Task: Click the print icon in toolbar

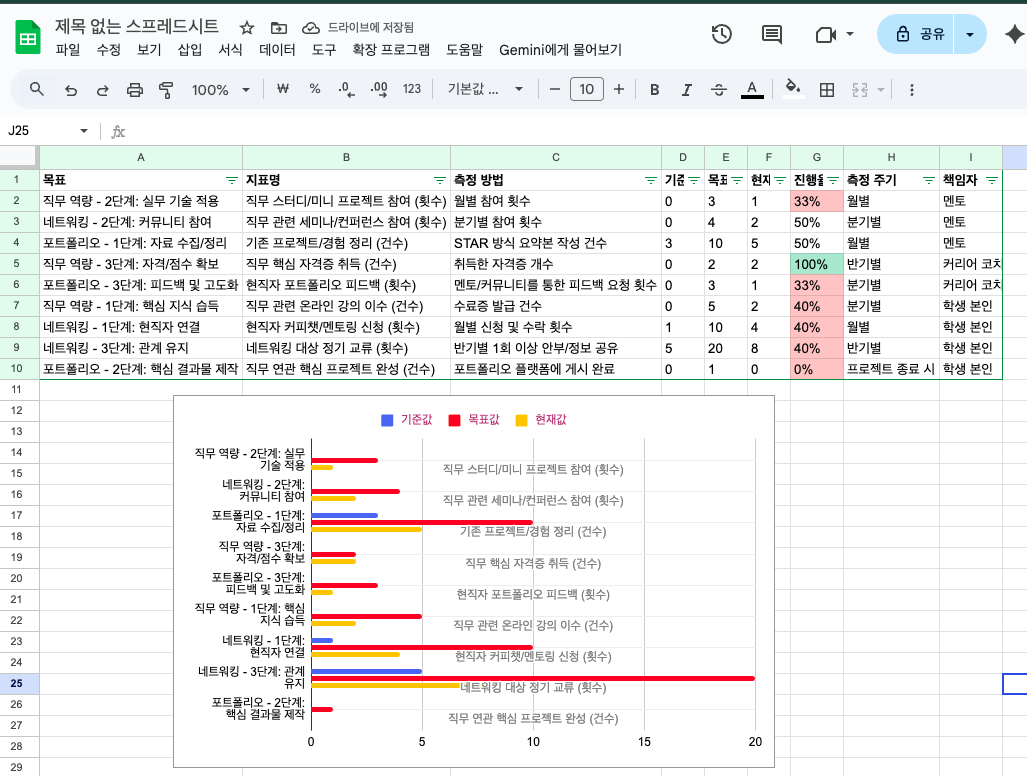Action: [135, 90]
